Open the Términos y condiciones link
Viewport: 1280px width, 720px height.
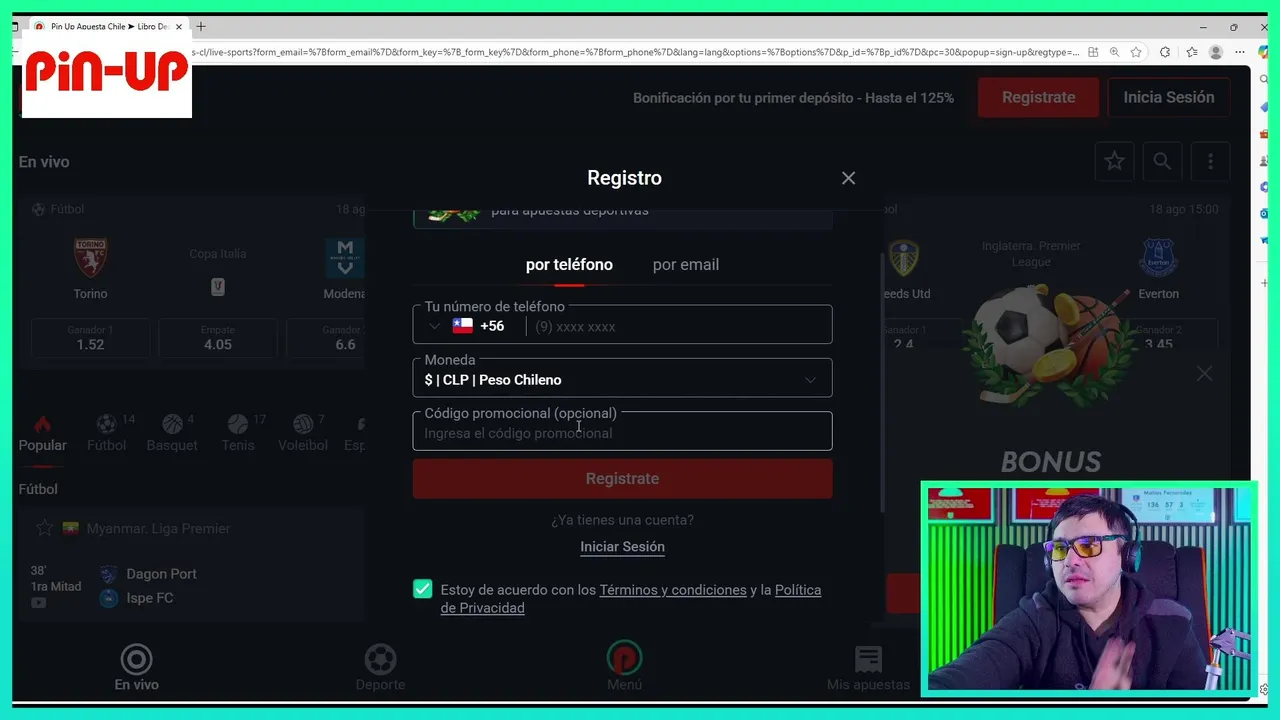pos(673,590)
